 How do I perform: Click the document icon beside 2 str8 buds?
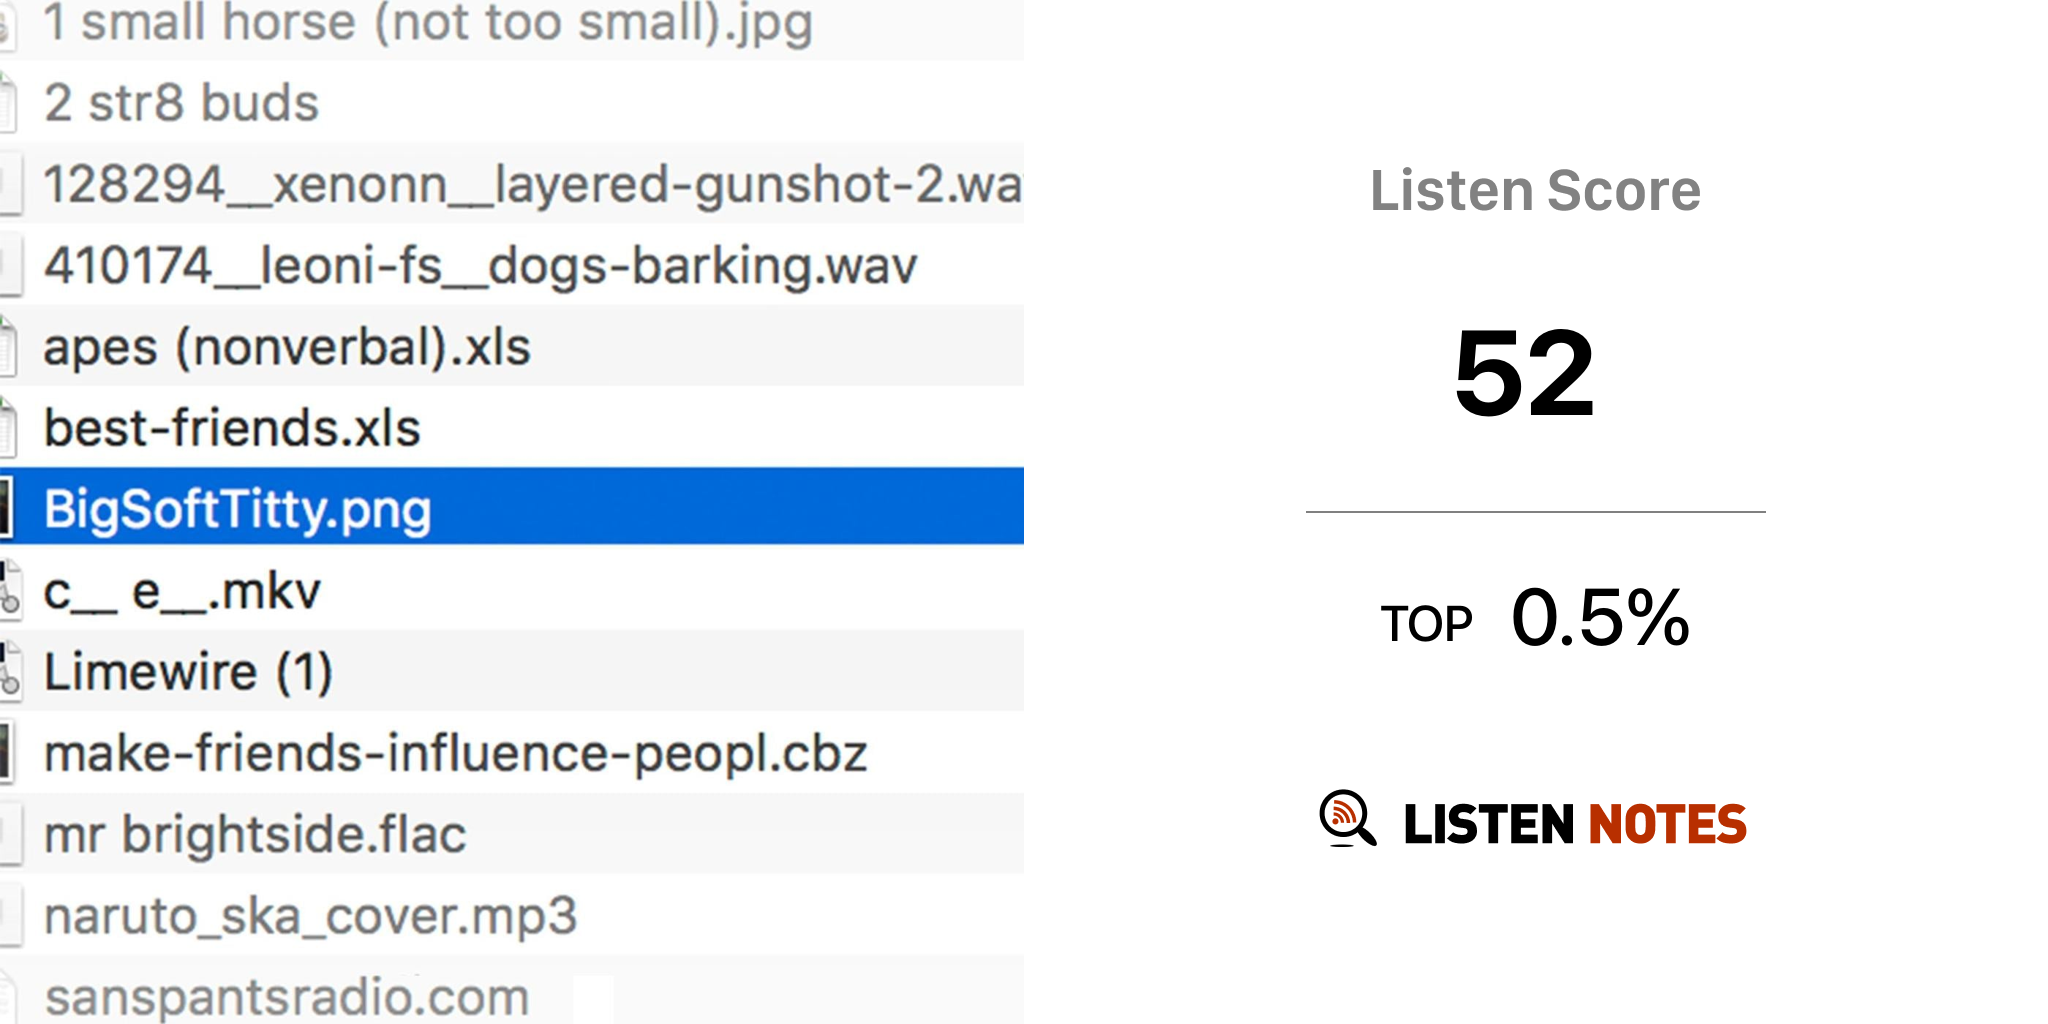[x=6, y=103]
